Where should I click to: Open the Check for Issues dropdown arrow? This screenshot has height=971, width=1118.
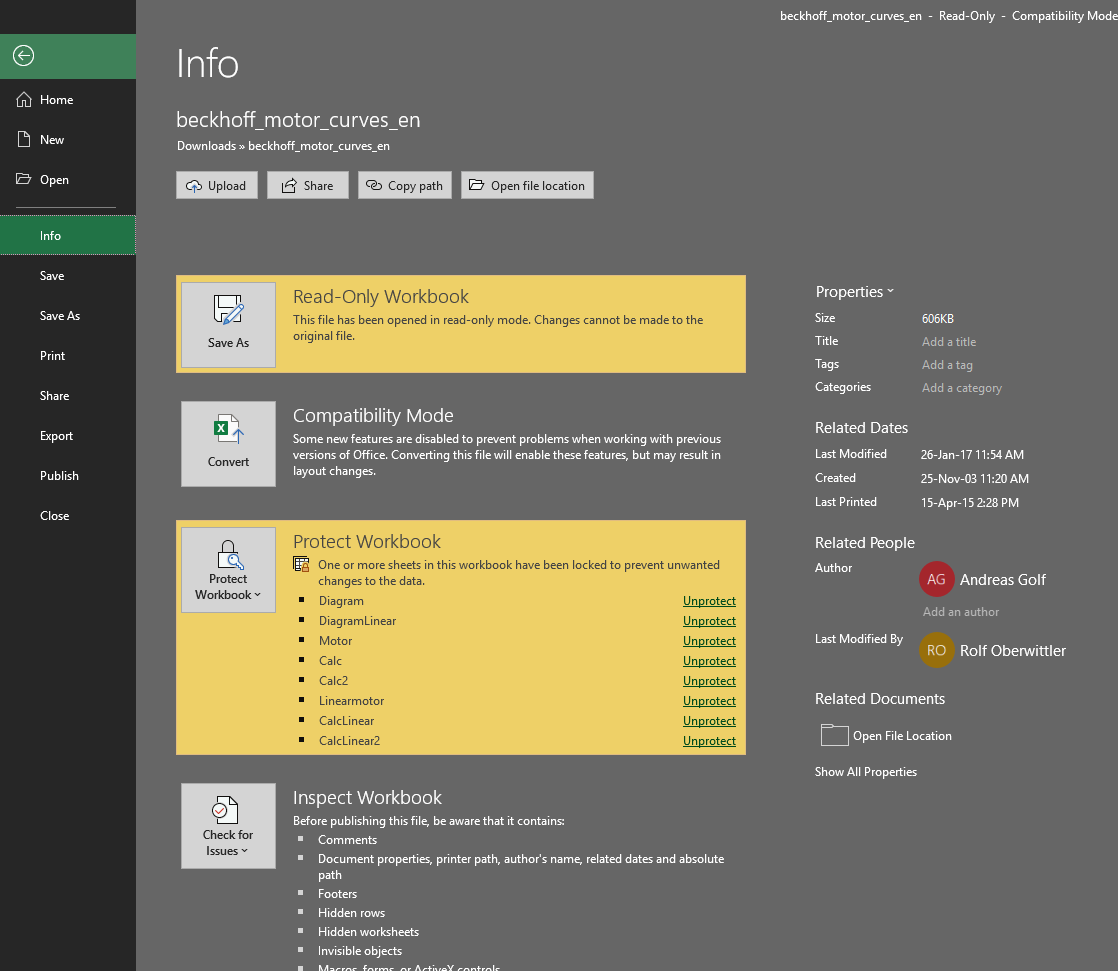[245, 851]
